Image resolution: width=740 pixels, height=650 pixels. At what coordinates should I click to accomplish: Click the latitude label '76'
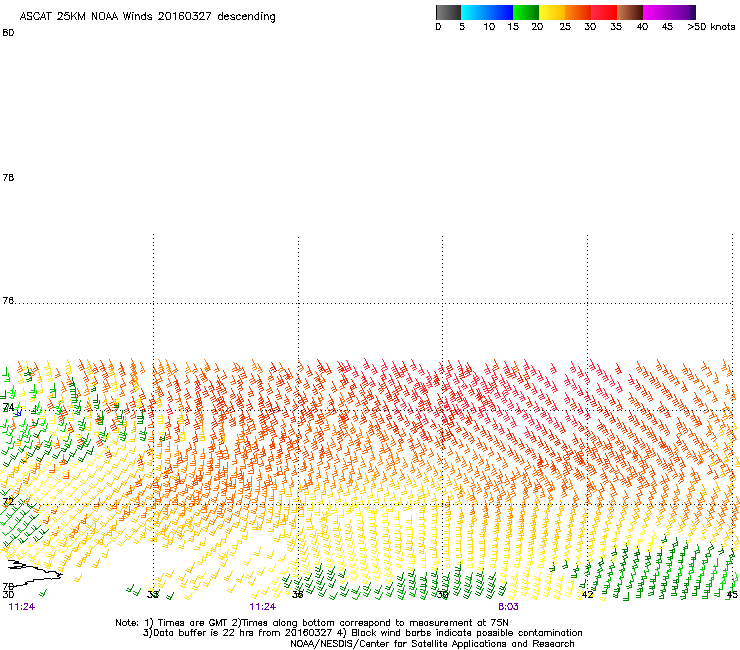8,301
